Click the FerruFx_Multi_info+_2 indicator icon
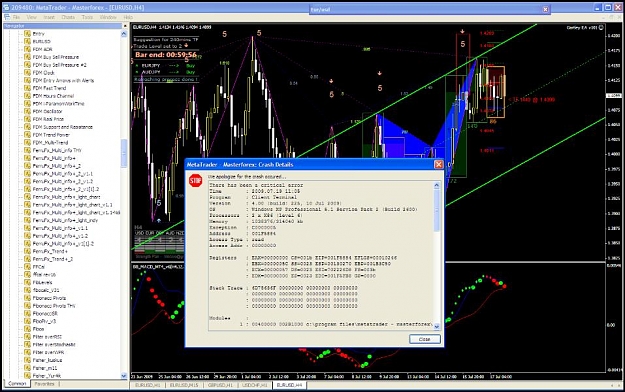 27,166
